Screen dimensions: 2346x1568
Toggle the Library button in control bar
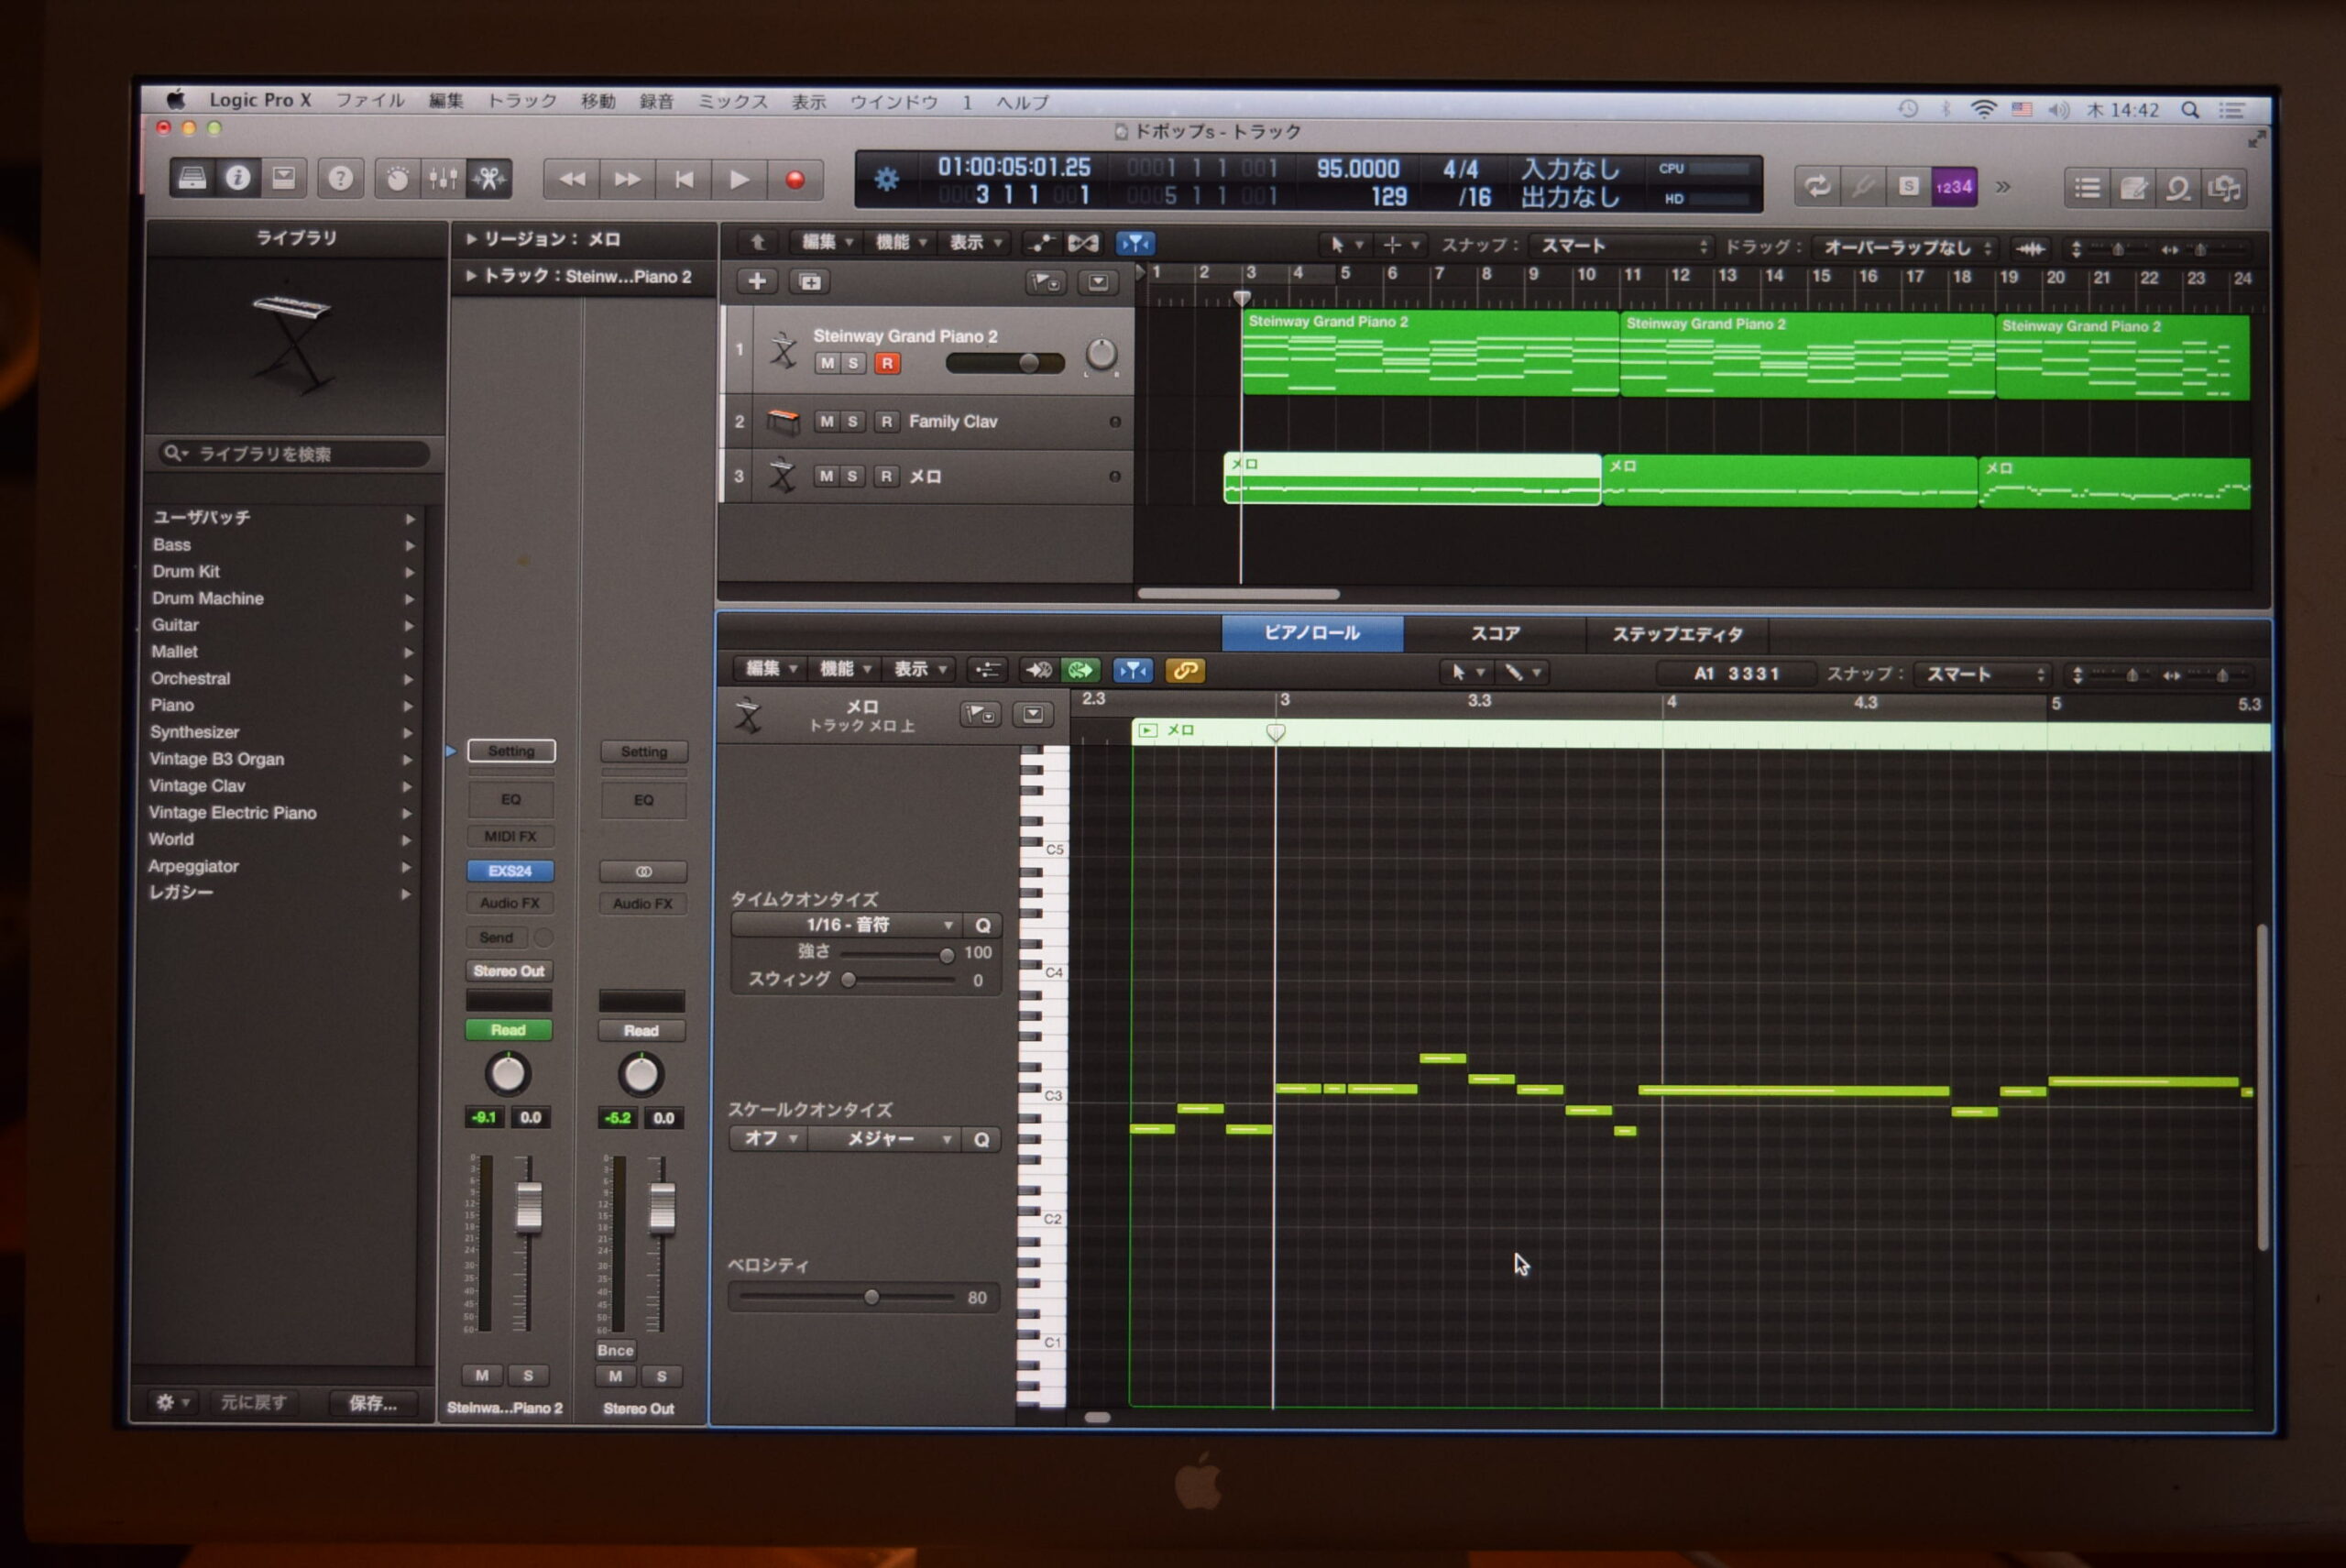click(x=192, y=178)
